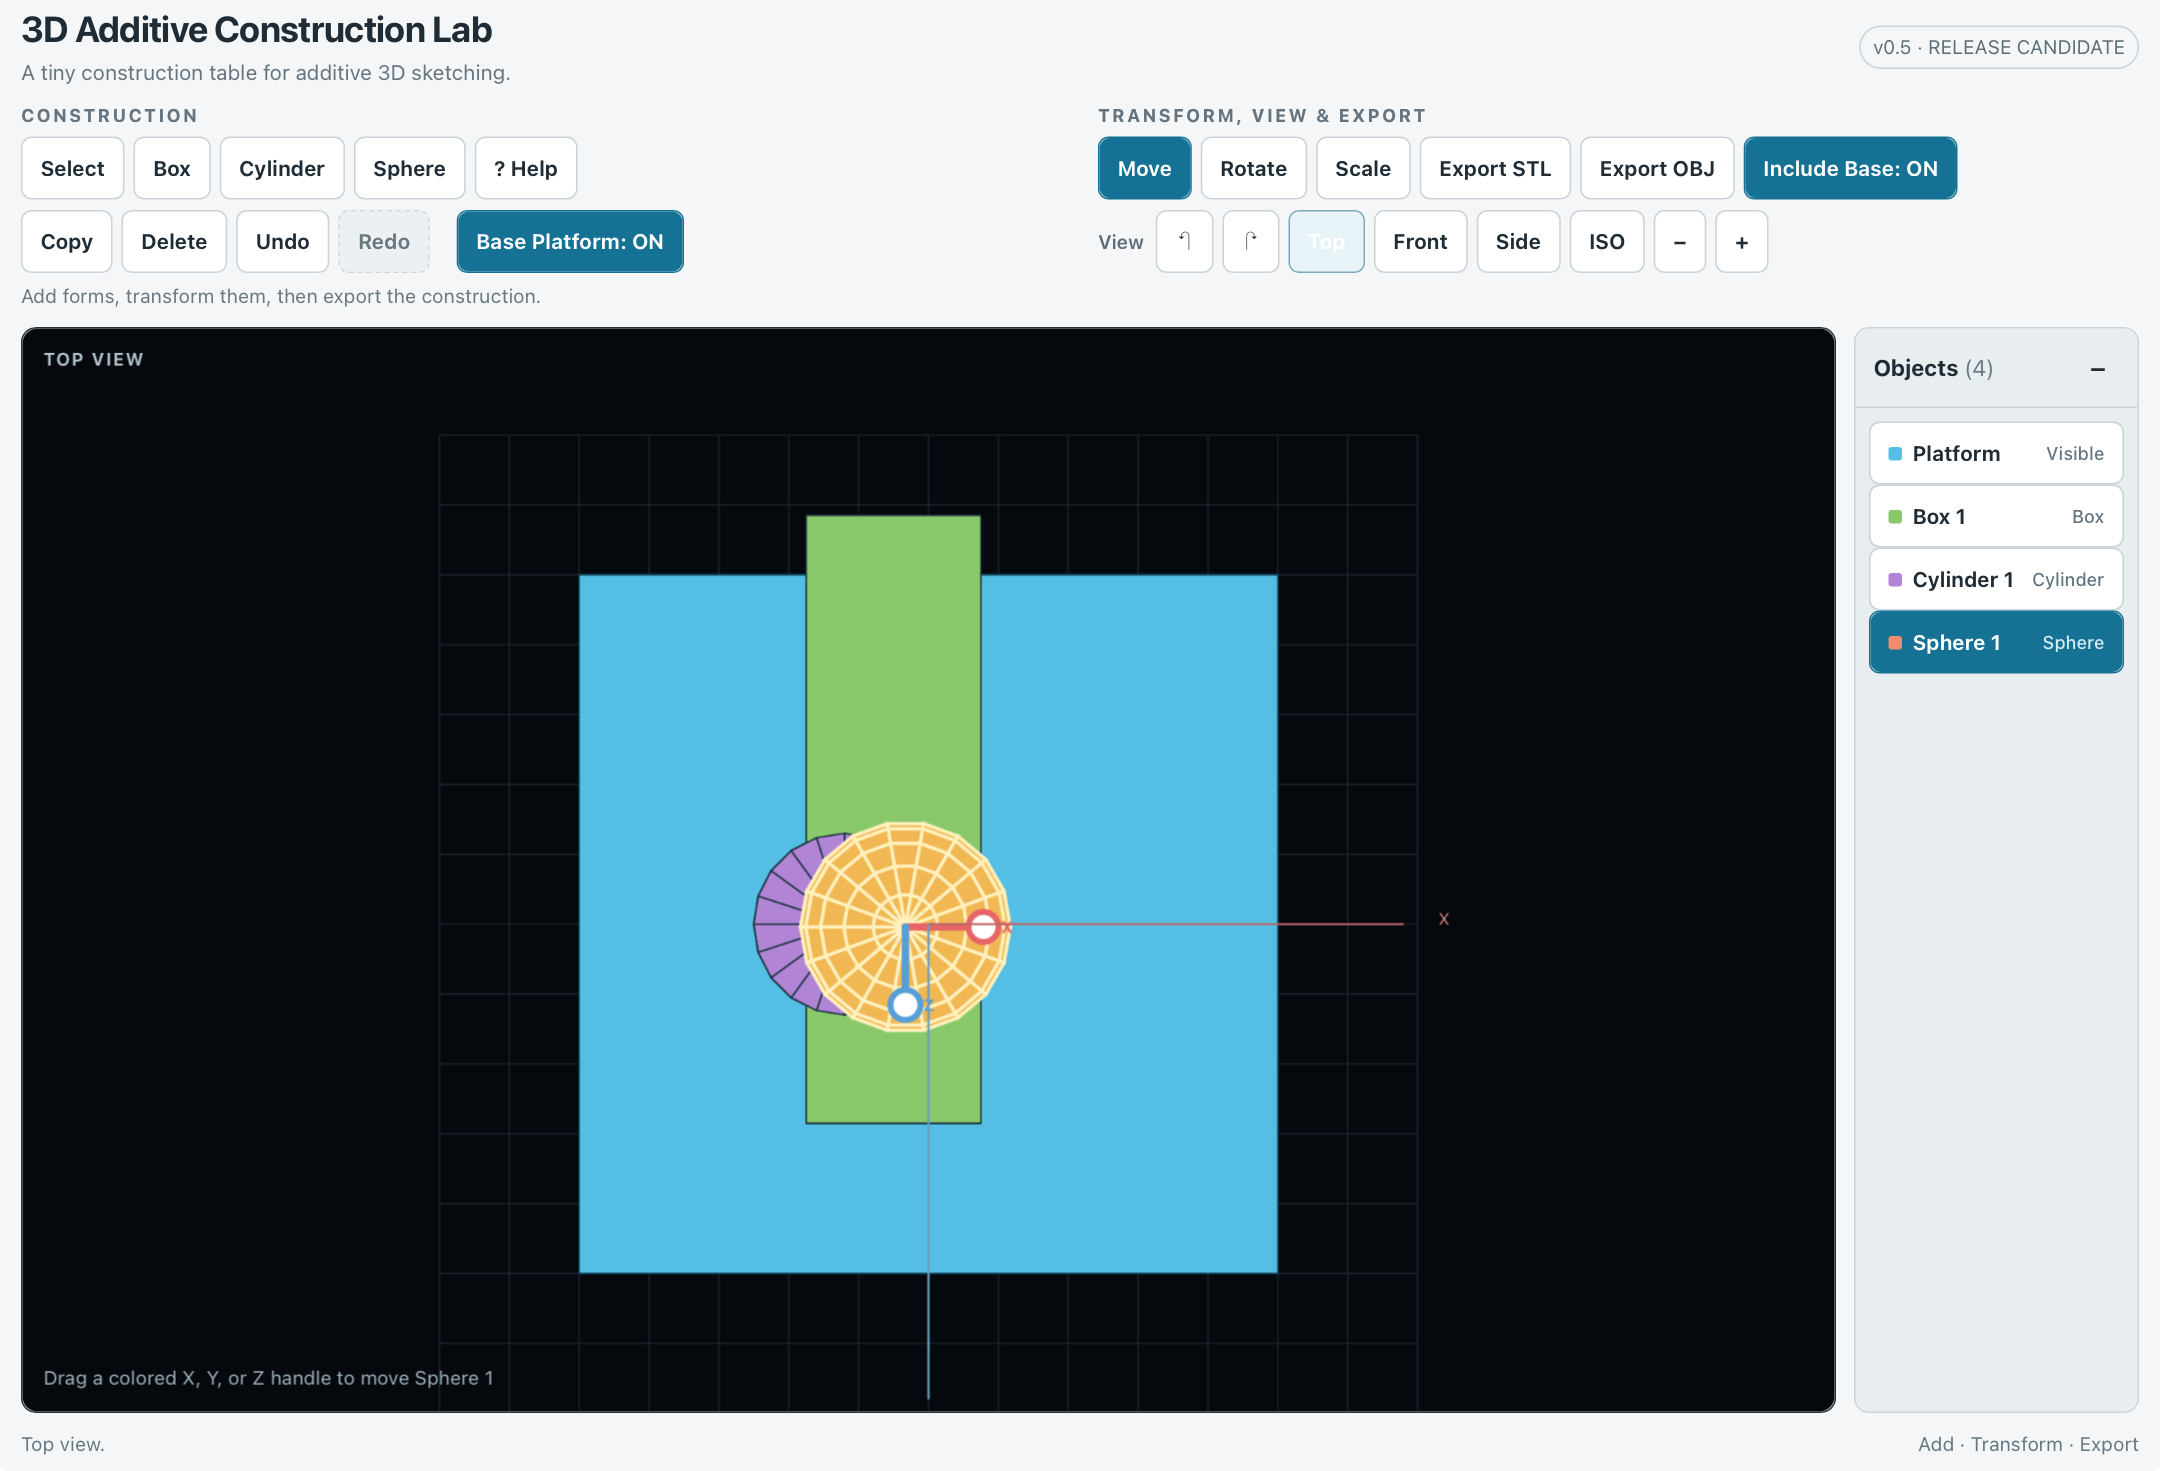Export the model as STL

[1494, 168]
